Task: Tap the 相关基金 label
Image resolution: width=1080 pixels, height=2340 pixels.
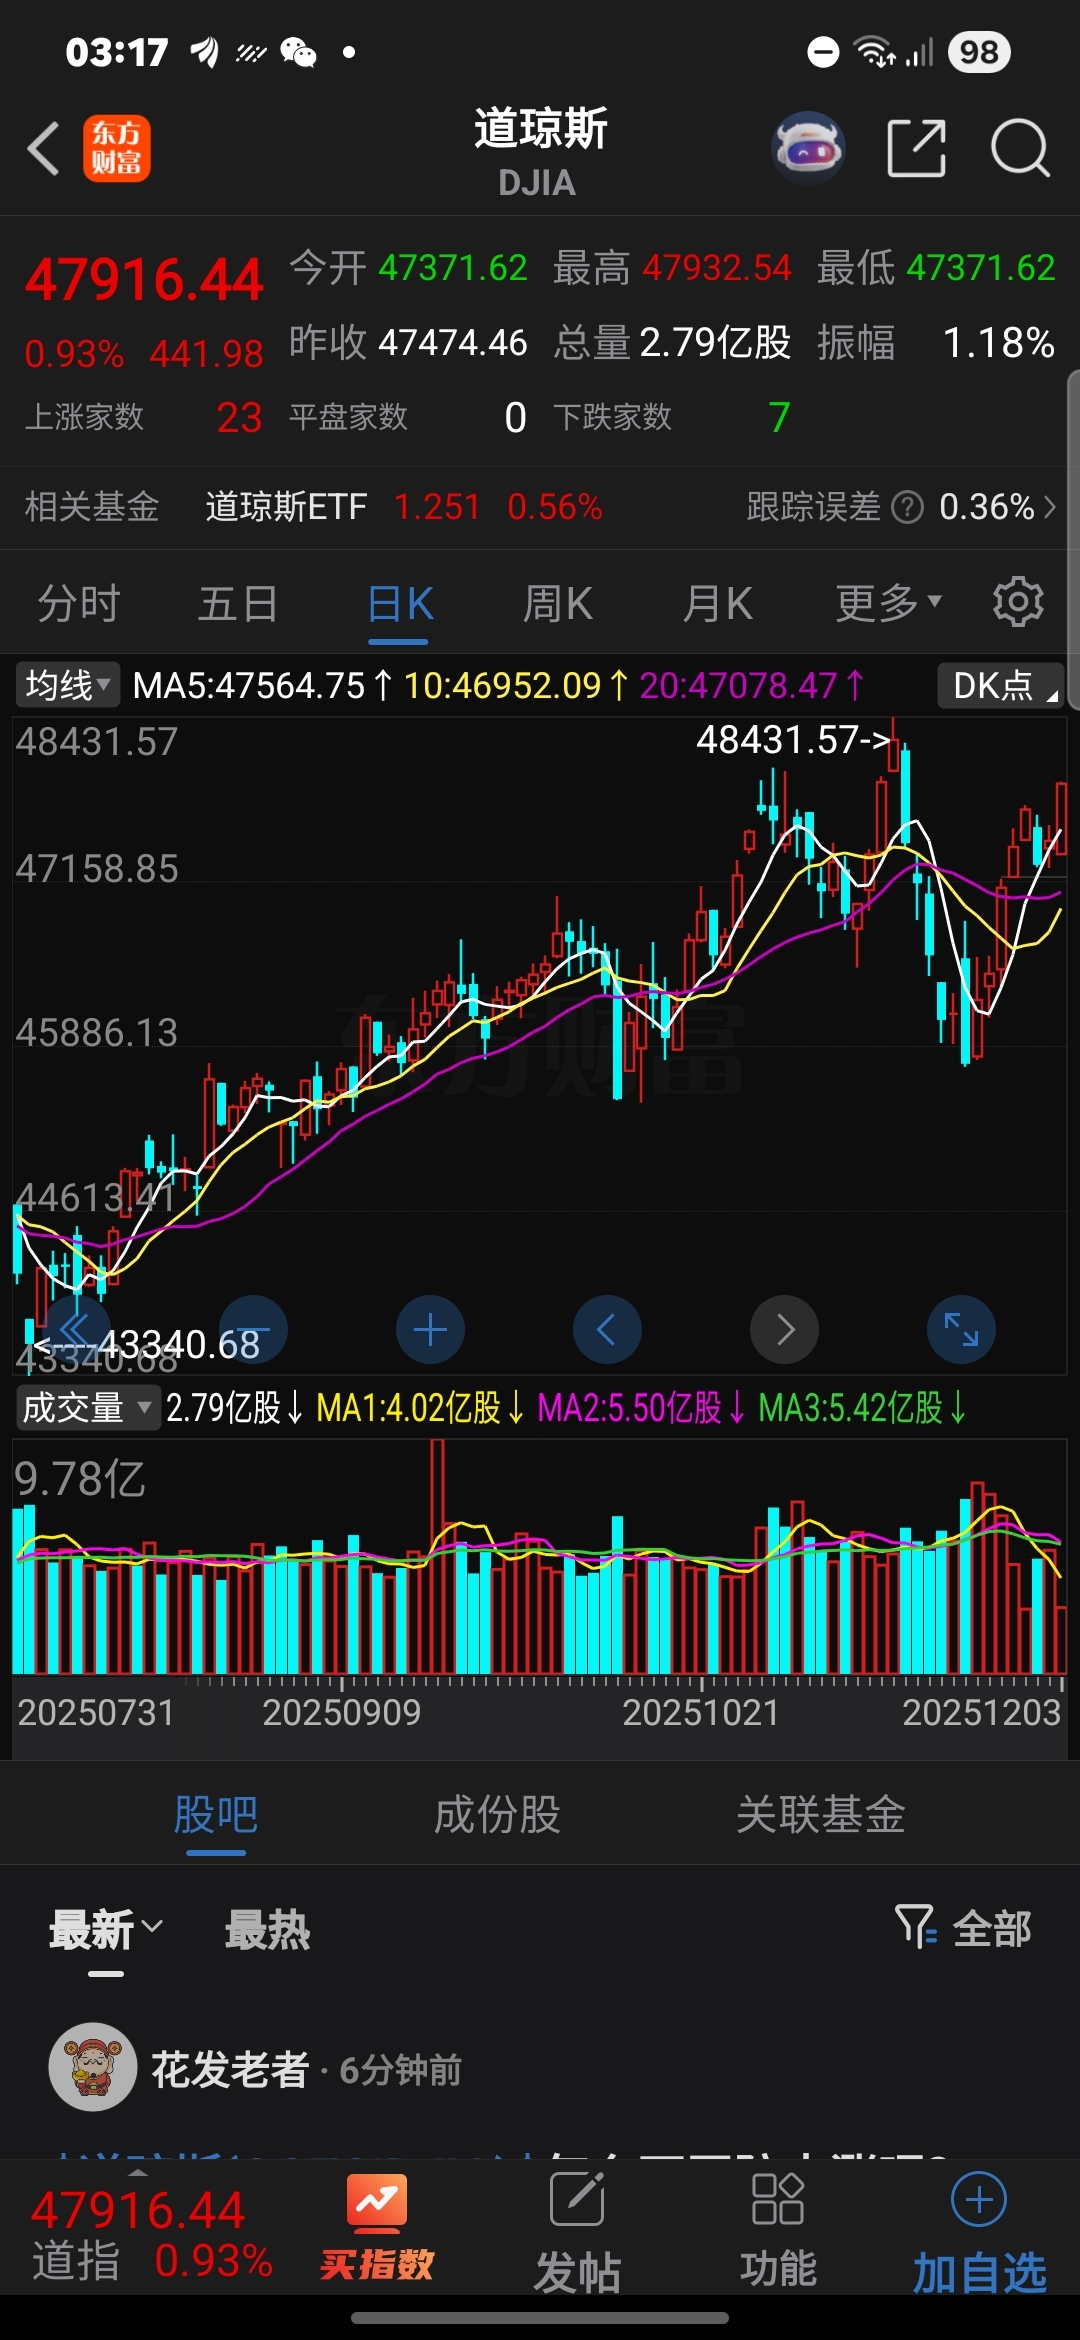Action: pos(92,507)
